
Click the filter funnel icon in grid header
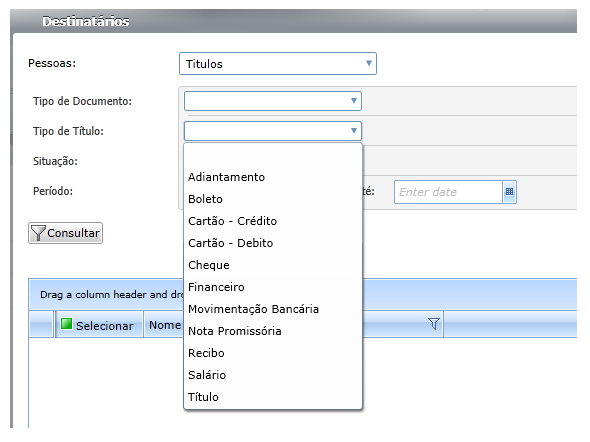click(433, 324)
